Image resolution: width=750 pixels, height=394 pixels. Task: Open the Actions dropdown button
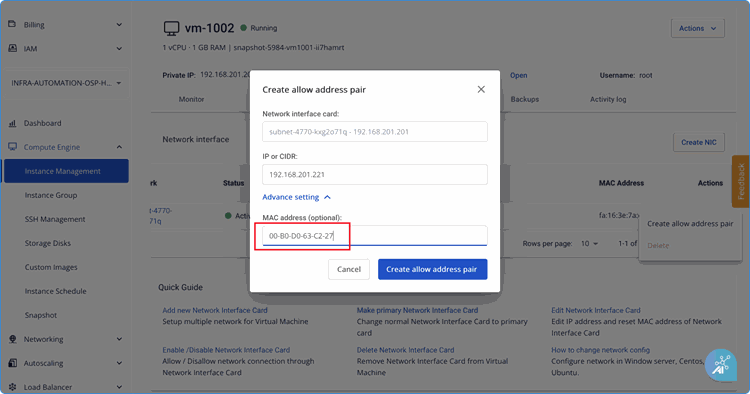697,28
